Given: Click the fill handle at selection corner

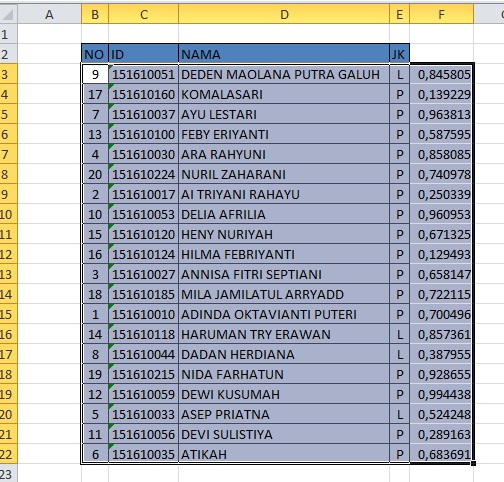Looking at the screenshot, I should (473, 463).
